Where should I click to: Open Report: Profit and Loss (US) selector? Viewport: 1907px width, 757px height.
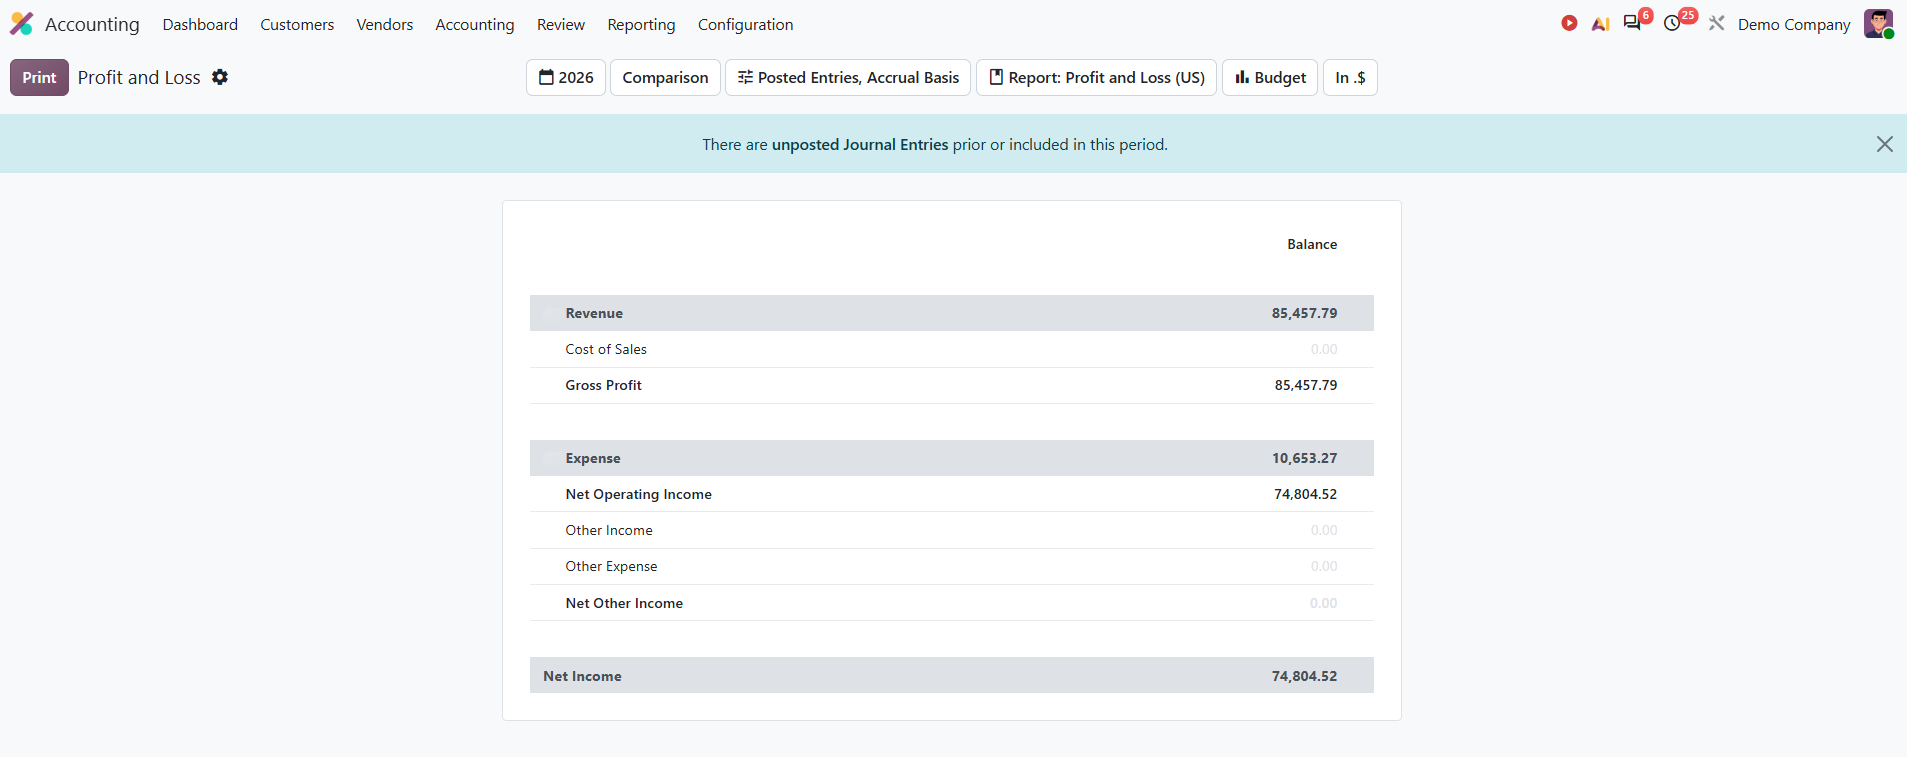click(x=1096, y=78)
